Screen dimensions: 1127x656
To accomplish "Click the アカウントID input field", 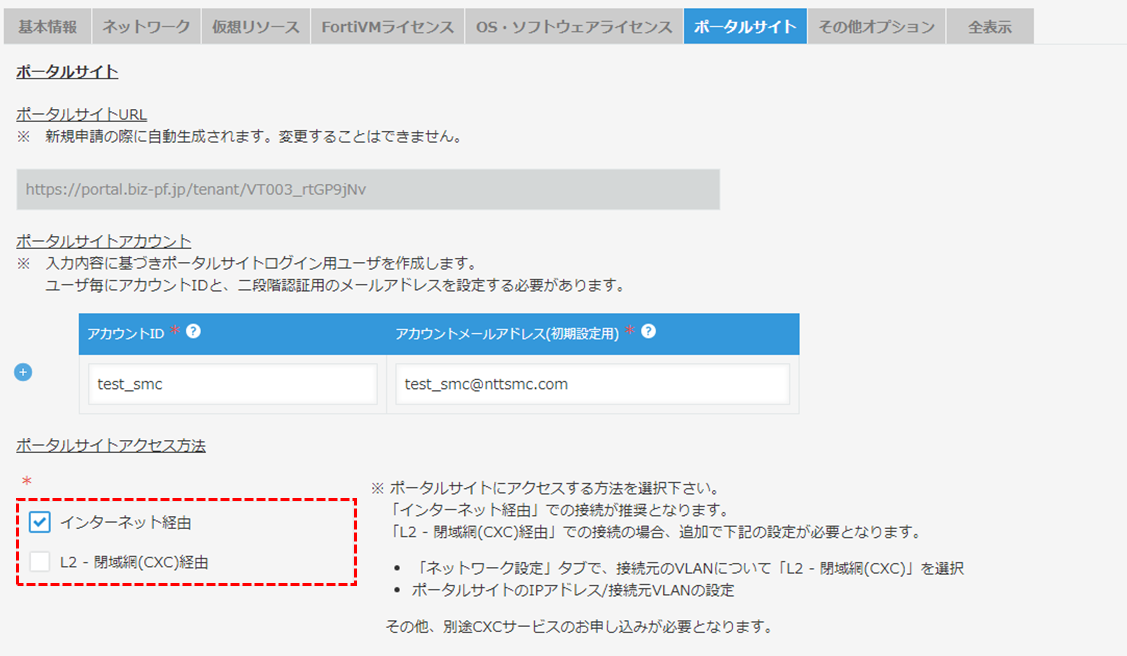I will pos(233,384).
